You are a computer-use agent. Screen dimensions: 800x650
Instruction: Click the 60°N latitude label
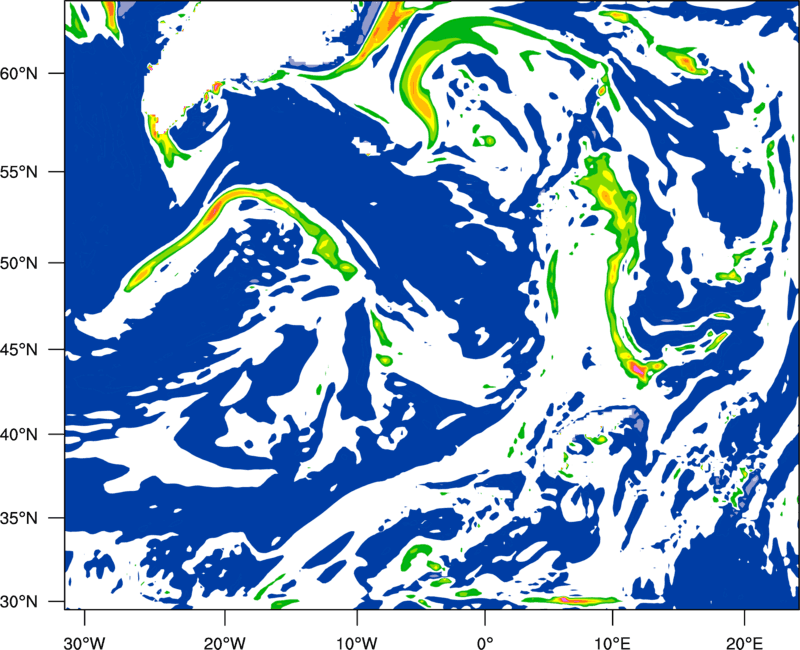click(x=19, y=73)
